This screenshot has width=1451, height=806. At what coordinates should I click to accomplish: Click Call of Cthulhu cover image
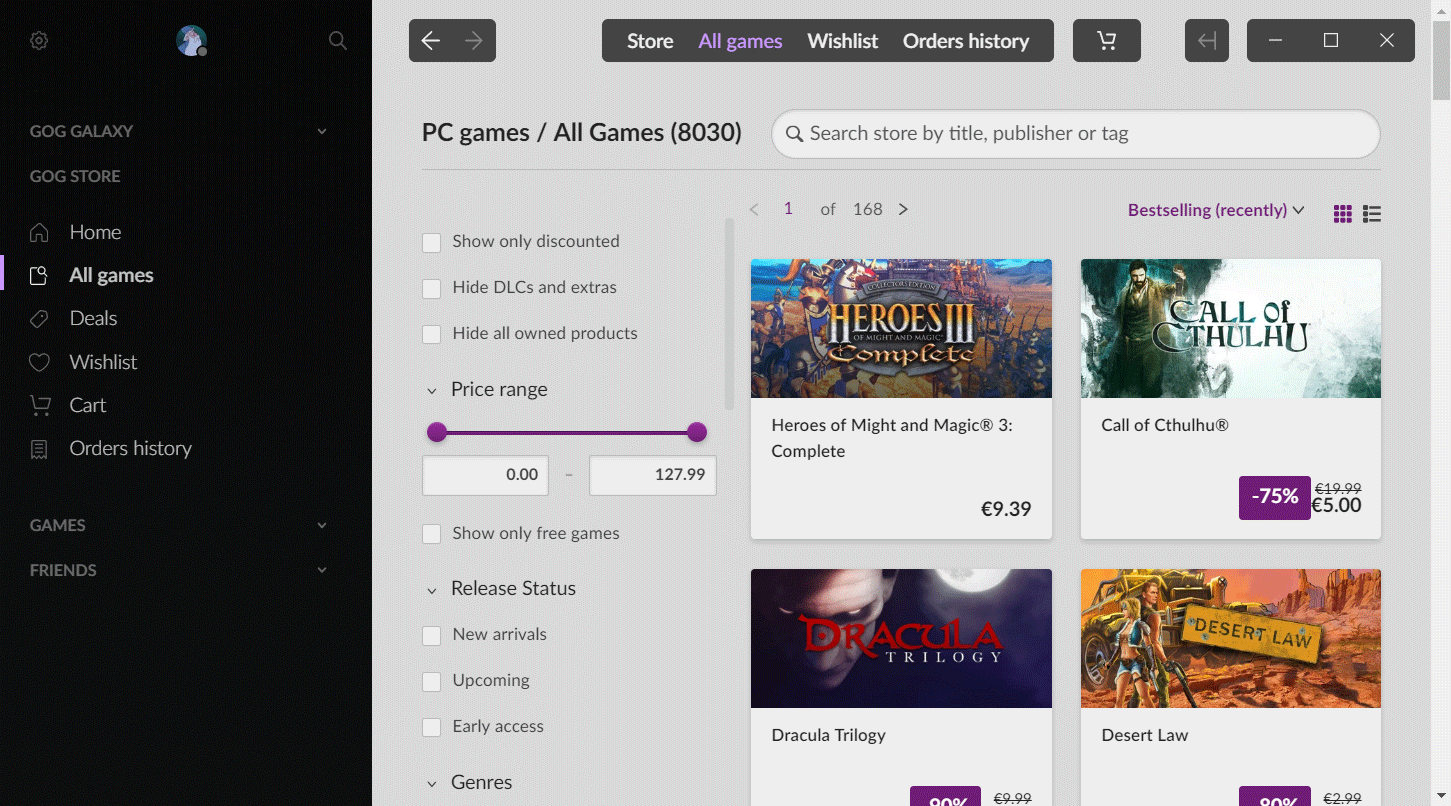click(x=1231, y=328)
